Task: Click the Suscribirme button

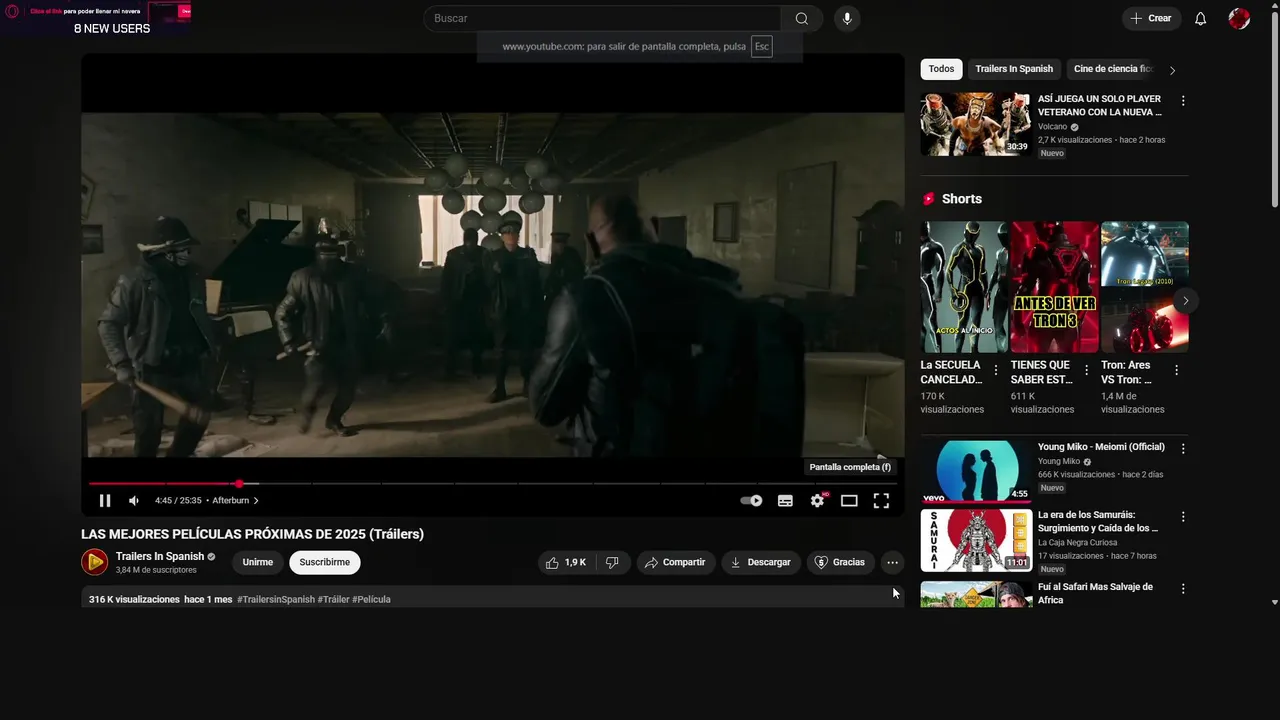Action: [325, 562]
